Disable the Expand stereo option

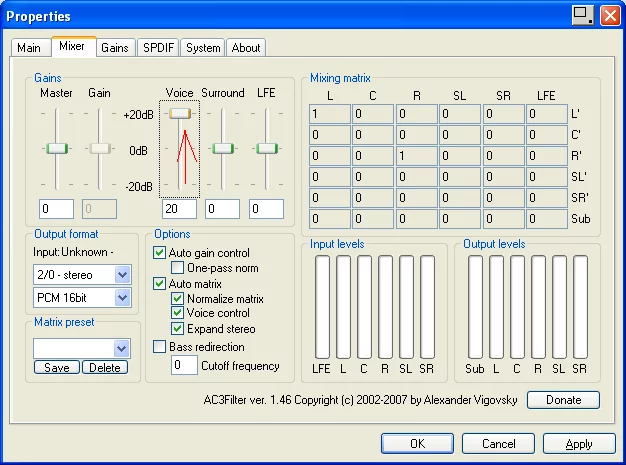[178, 329]
